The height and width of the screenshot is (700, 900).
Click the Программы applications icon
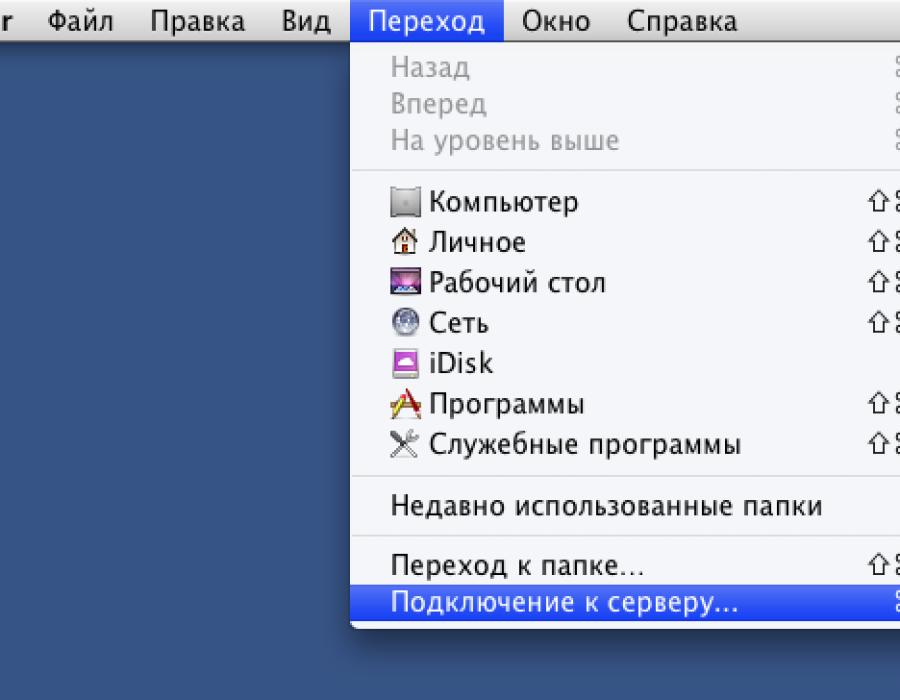[x=405, y=403]
